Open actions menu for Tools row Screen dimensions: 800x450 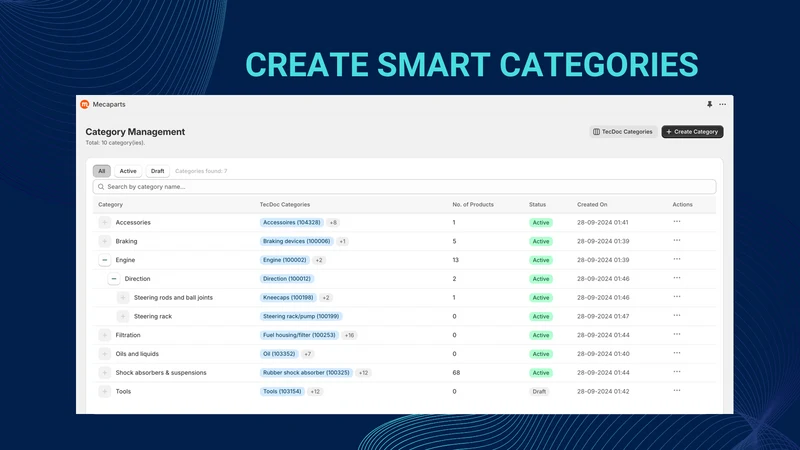[677, 390]
